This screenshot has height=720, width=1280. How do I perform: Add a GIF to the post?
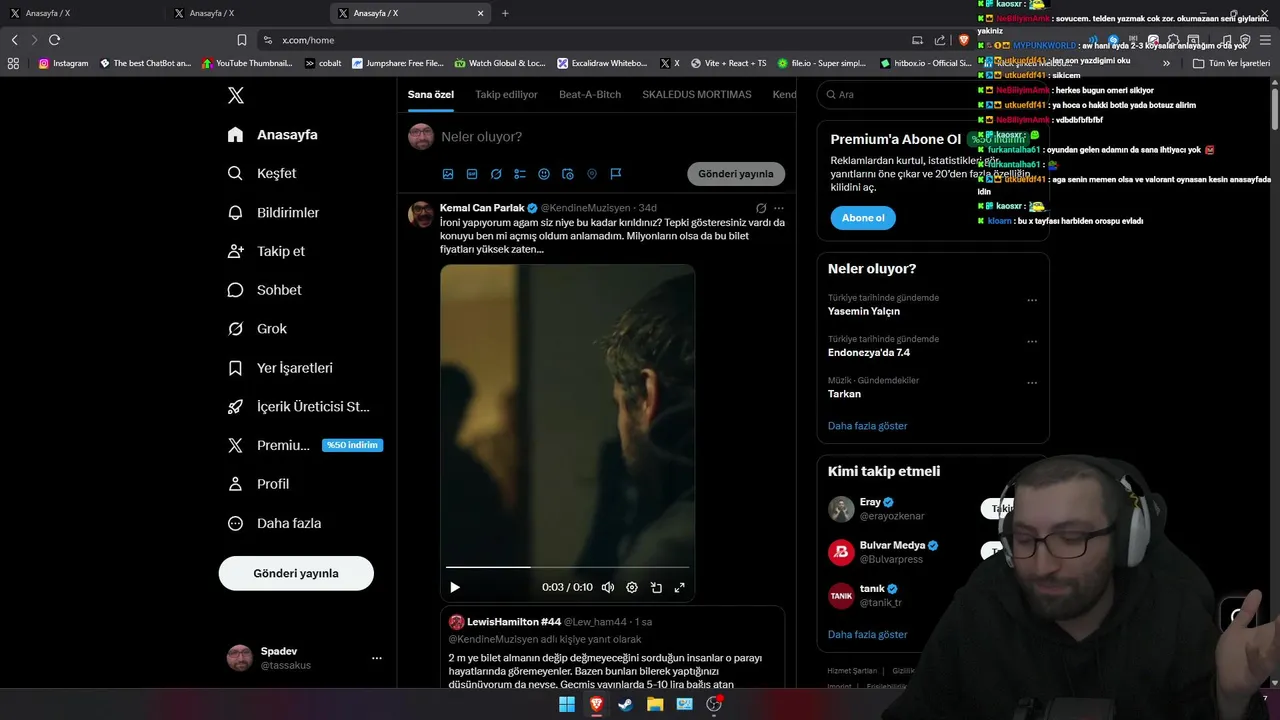click(472, 174)
